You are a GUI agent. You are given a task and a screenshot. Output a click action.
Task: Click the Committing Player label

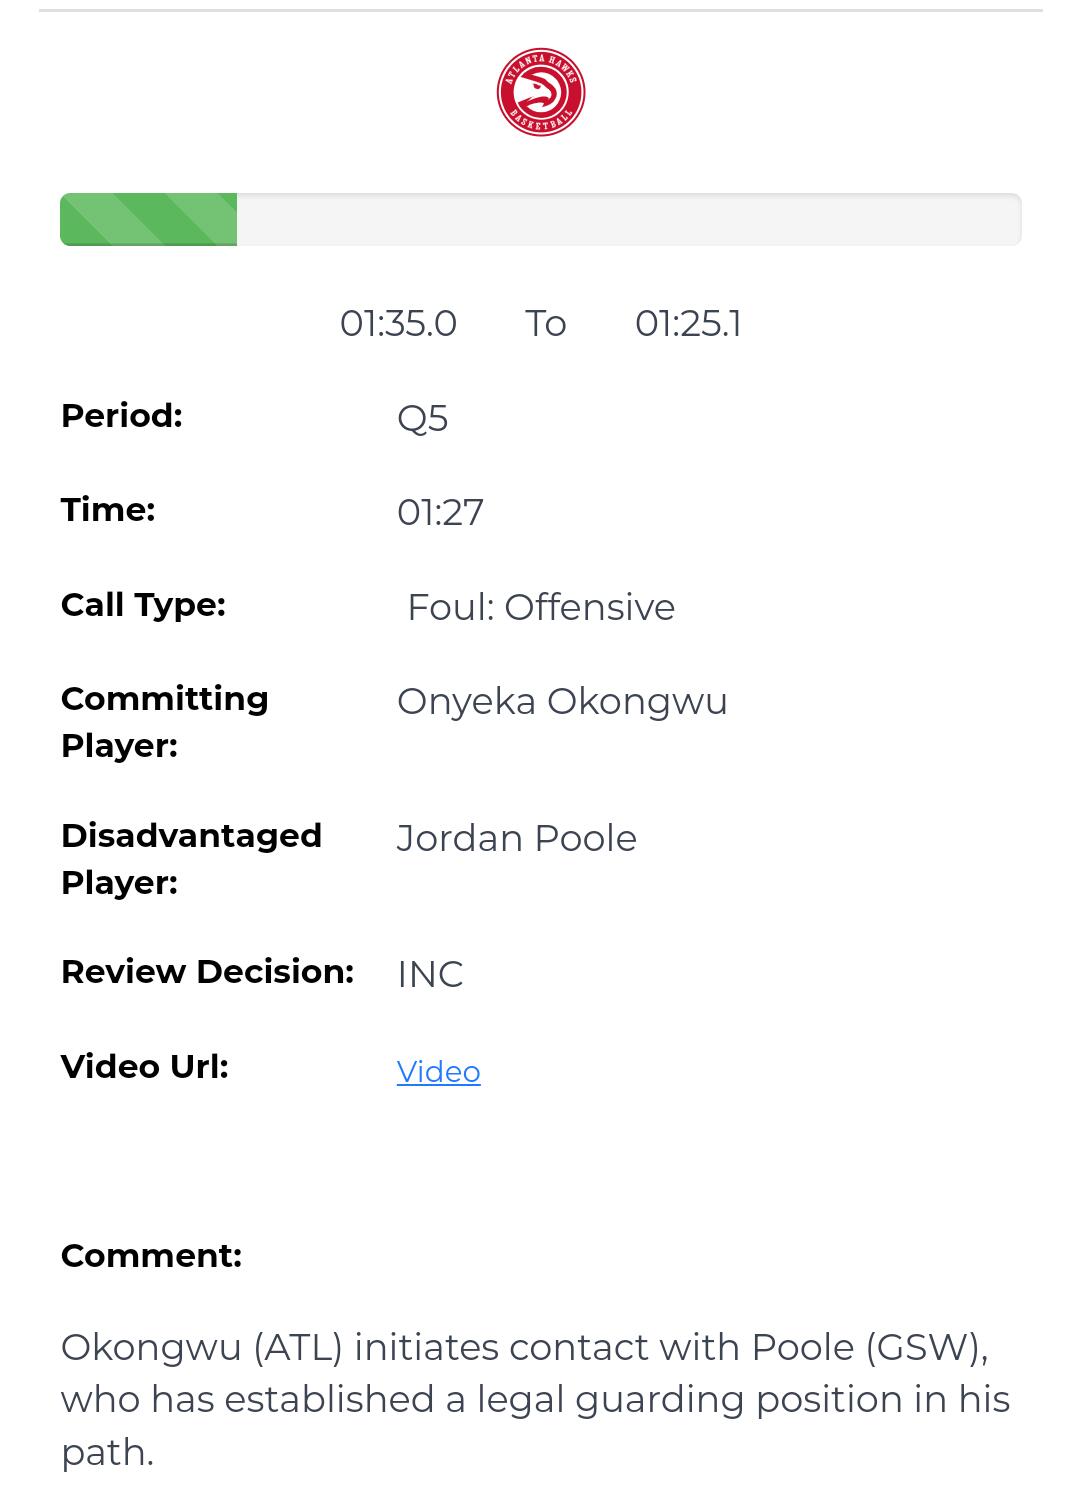point(164,721)
